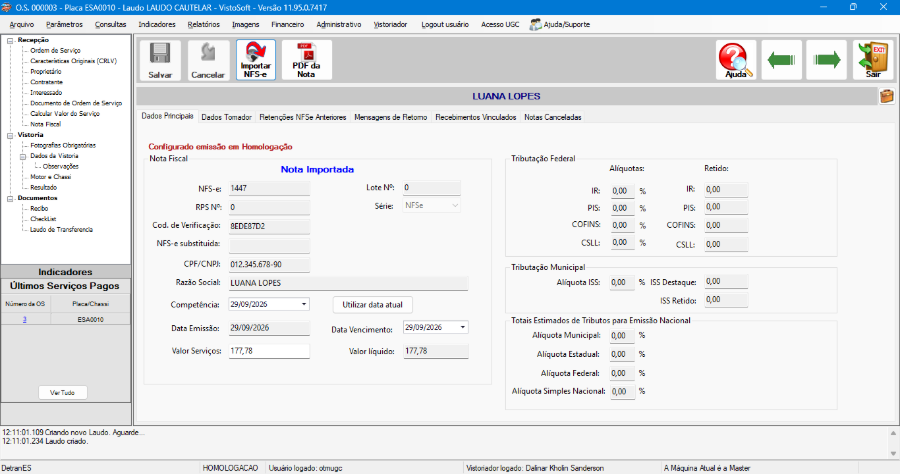
Task: Click the Ver Tudo button
Action: (63, 393)
